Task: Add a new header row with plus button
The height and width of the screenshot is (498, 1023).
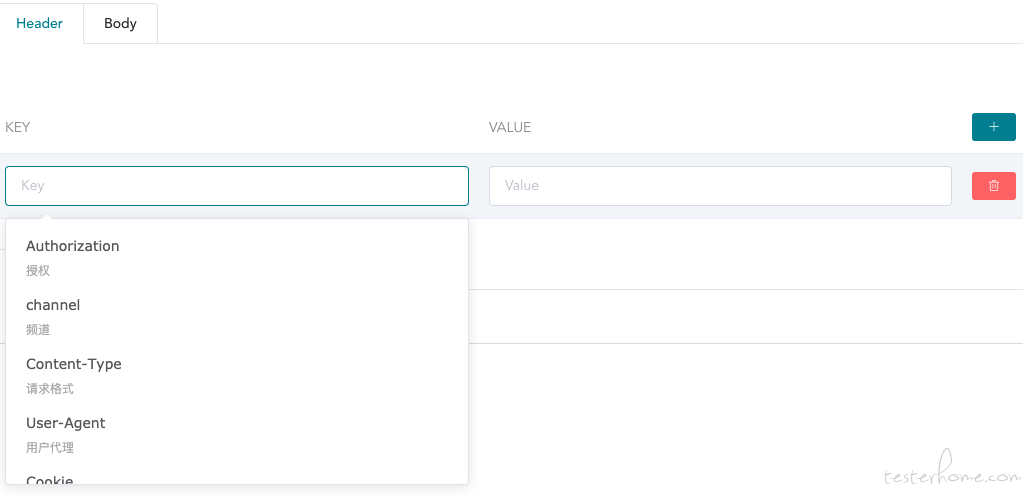Action: point(994,127)
